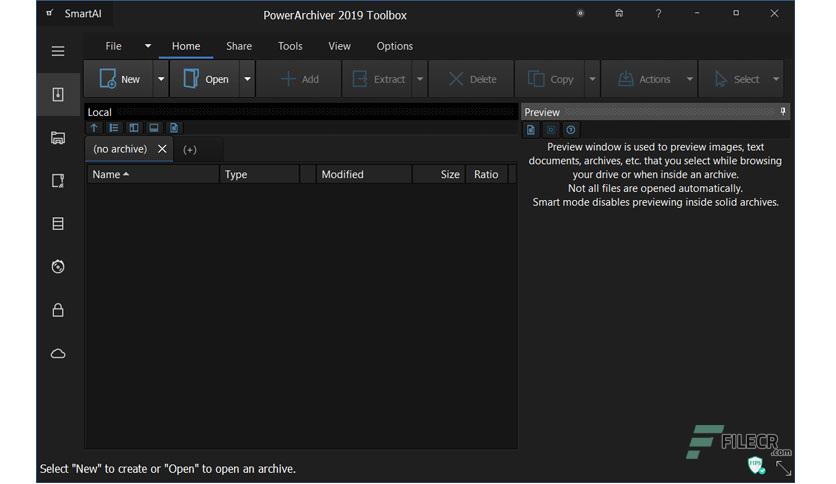Sort by the Type column header
Screen dimensions: 836x484
coord(259,174)
